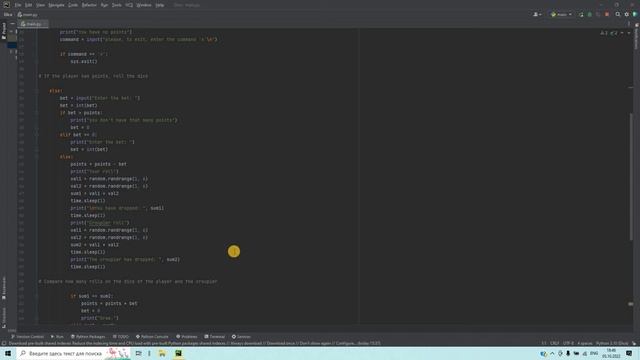Image resolution: width=640 pixels, height=360 pixels.
Task: Click the ENG language indicator
Action: pyautogui.click(x=594, y=353)
